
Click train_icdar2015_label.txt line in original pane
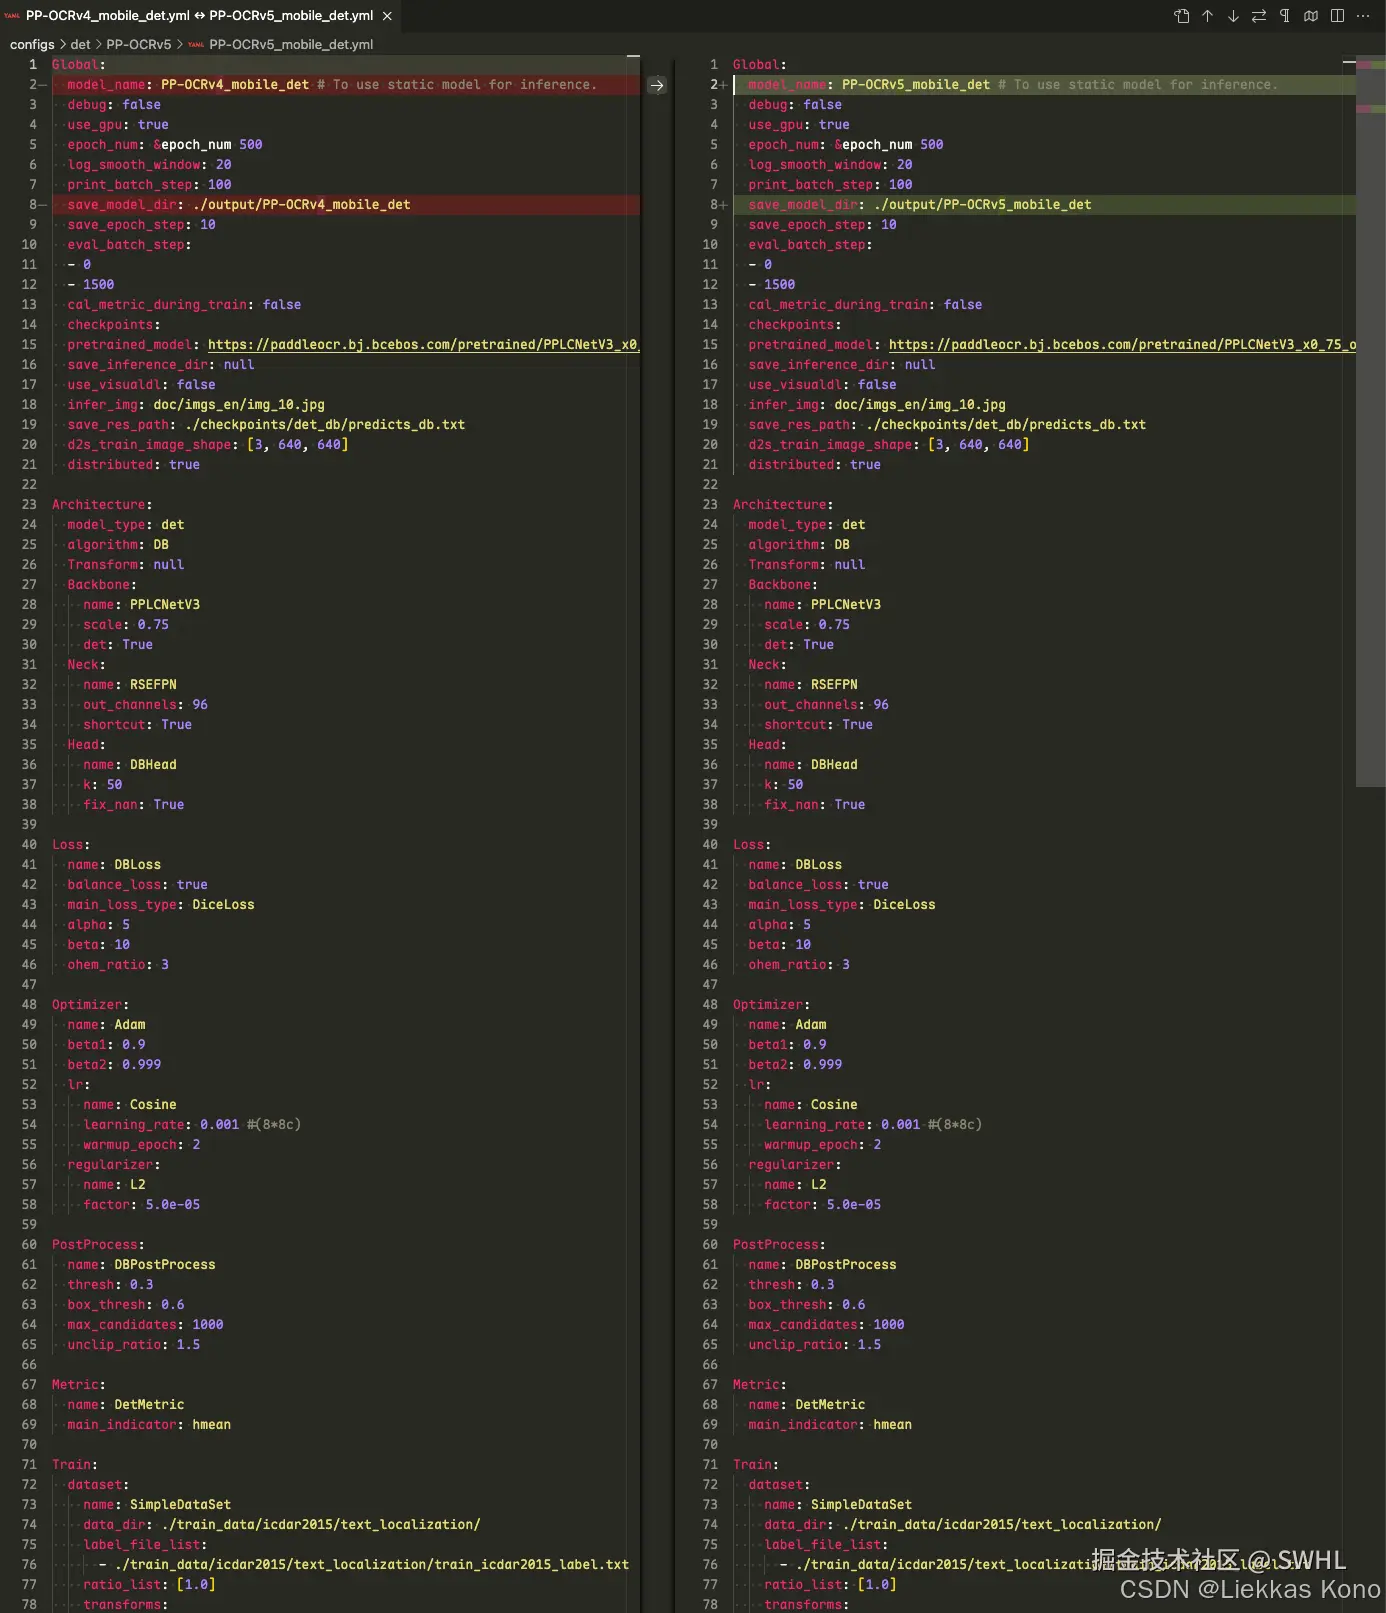point(364,1565)
